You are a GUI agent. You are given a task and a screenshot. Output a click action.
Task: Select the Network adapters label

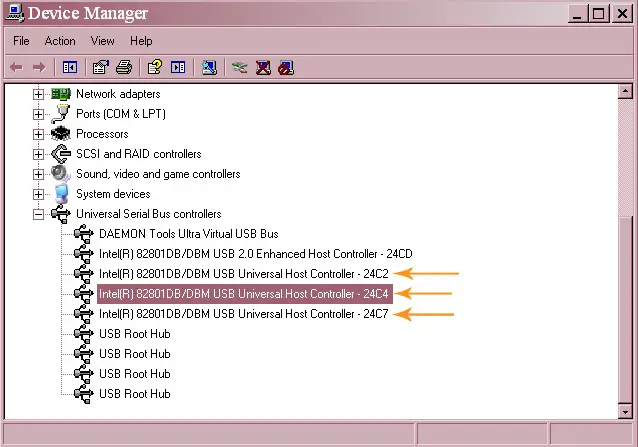pos(118,94)
